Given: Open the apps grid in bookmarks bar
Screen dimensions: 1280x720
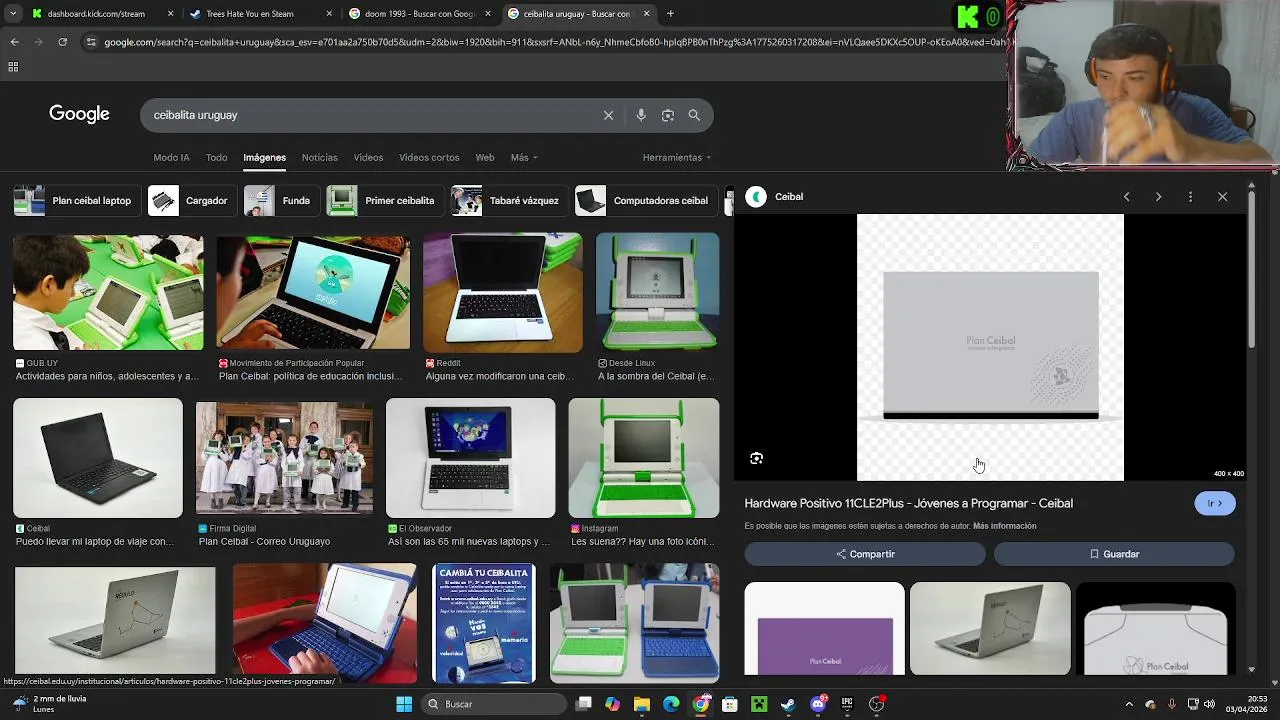Looking at the screenshot, I should tap(13, 67).
